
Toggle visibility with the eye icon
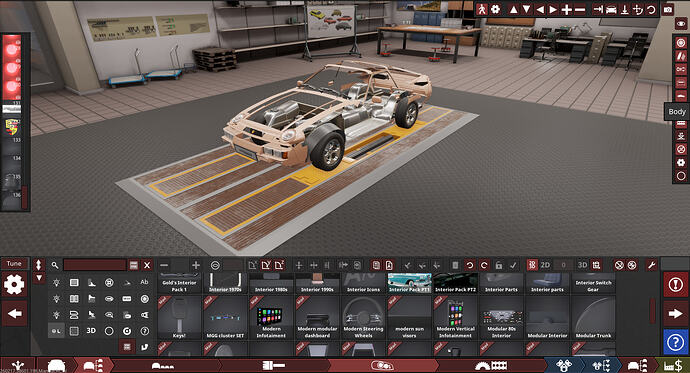(681, 24)
